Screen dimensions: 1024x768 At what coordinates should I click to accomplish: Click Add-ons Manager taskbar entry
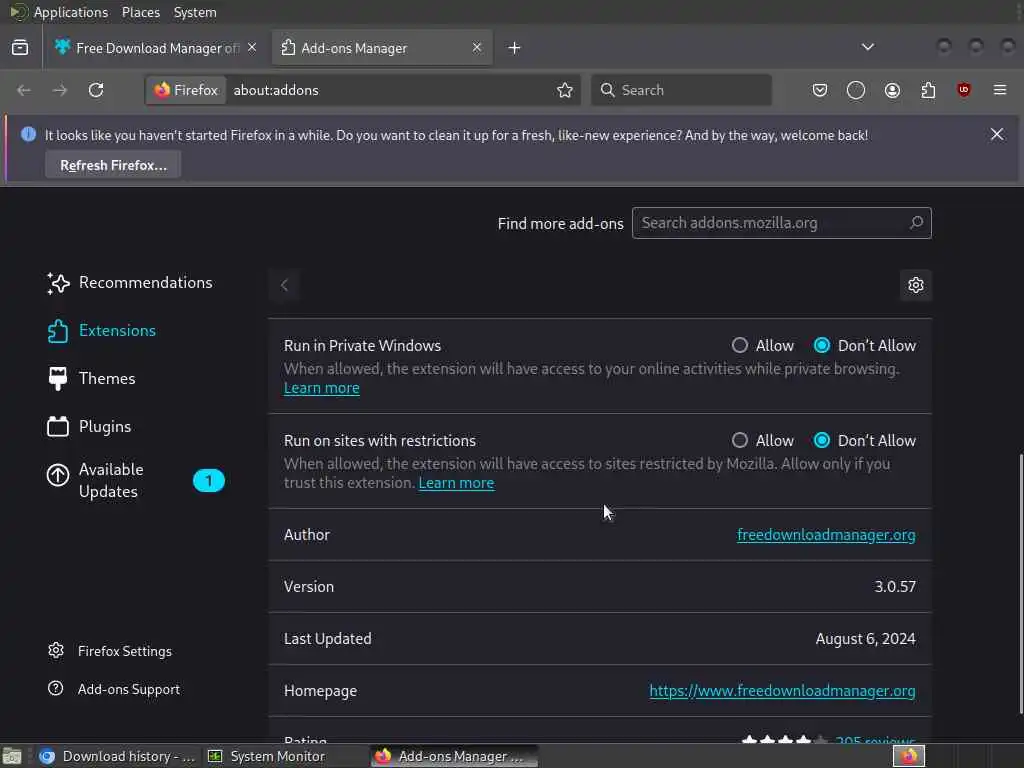pos(454,756)
